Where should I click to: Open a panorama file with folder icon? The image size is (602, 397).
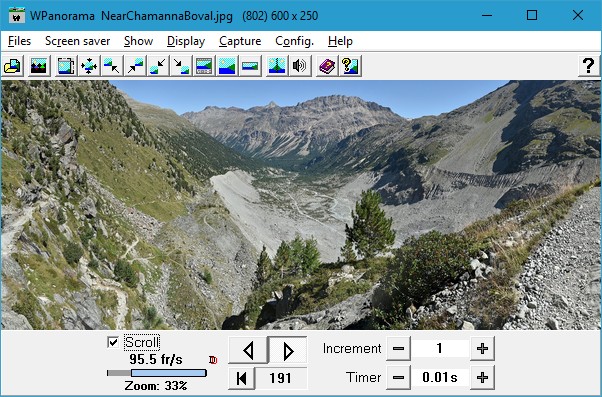tap(13, 66)
